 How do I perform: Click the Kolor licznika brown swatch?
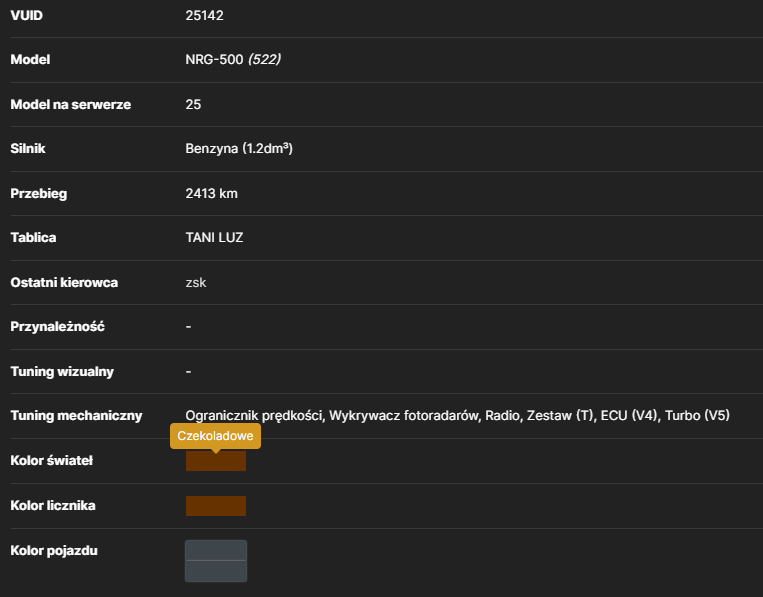click(x=216, y=506)
